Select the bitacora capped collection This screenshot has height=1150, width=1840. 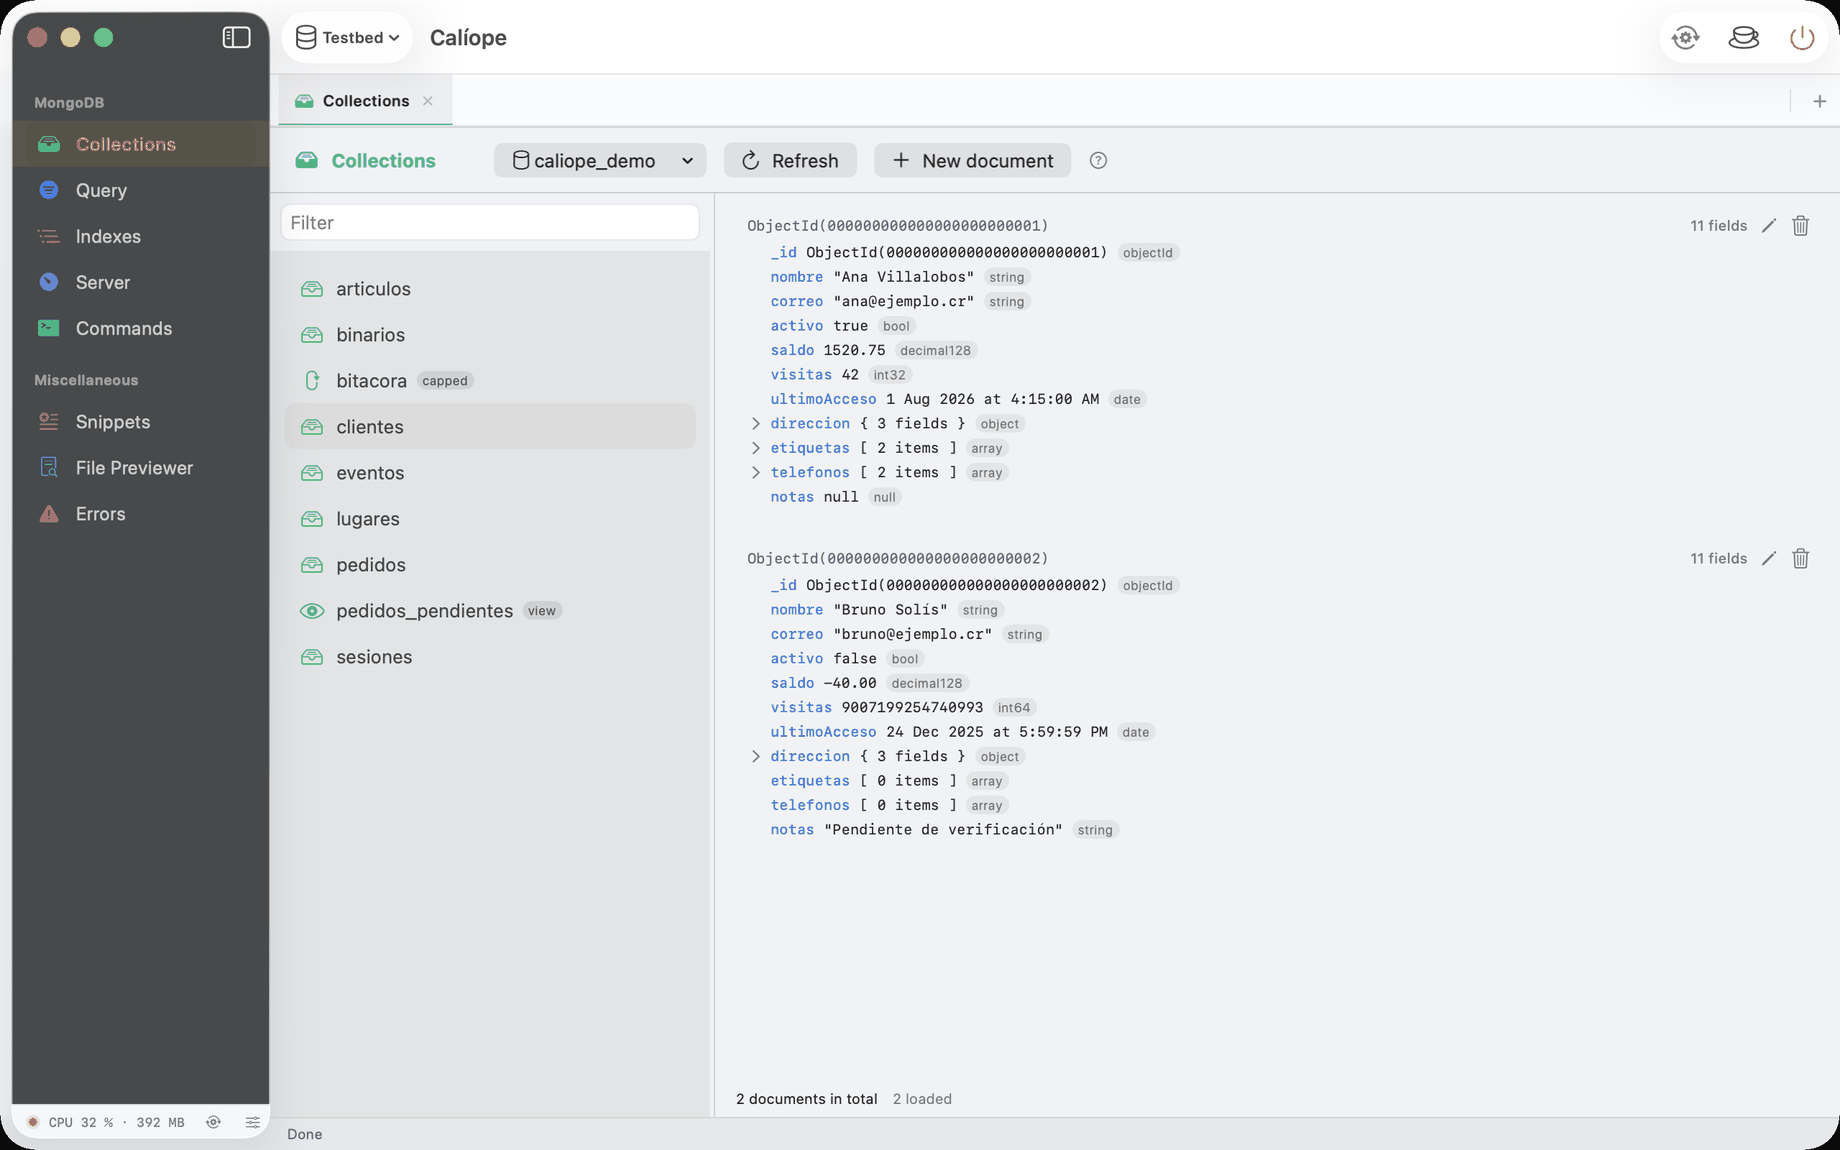[x=490, y=381]
